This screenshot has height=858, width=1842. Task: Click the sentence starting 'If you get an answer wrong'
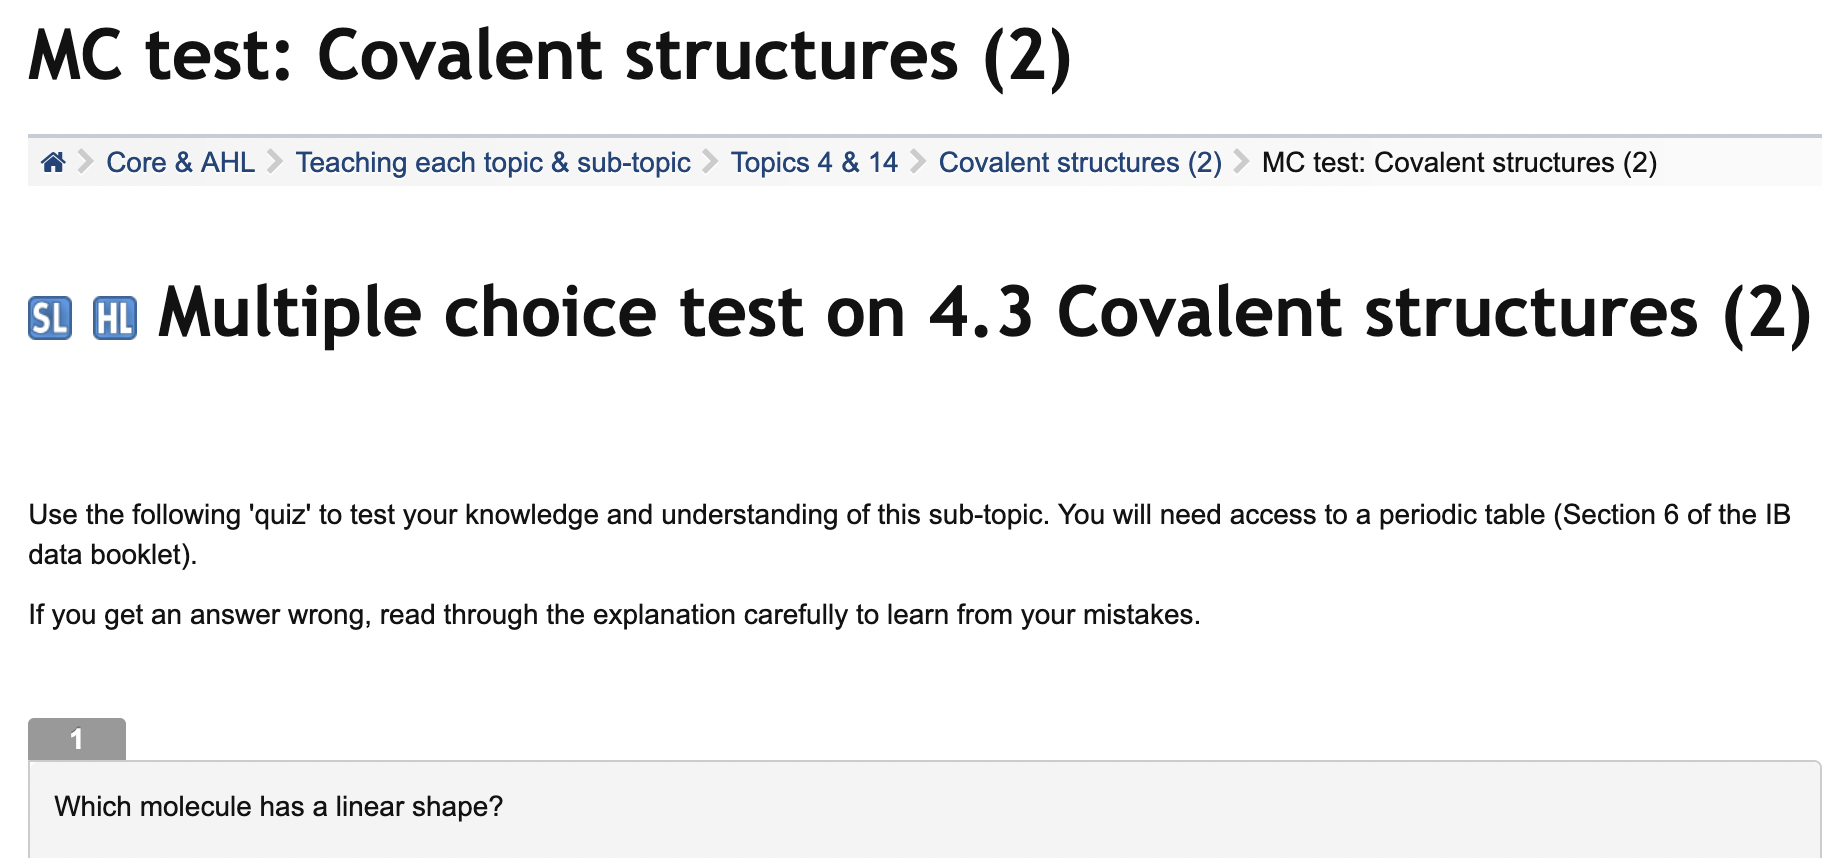(x=614, y=614)
